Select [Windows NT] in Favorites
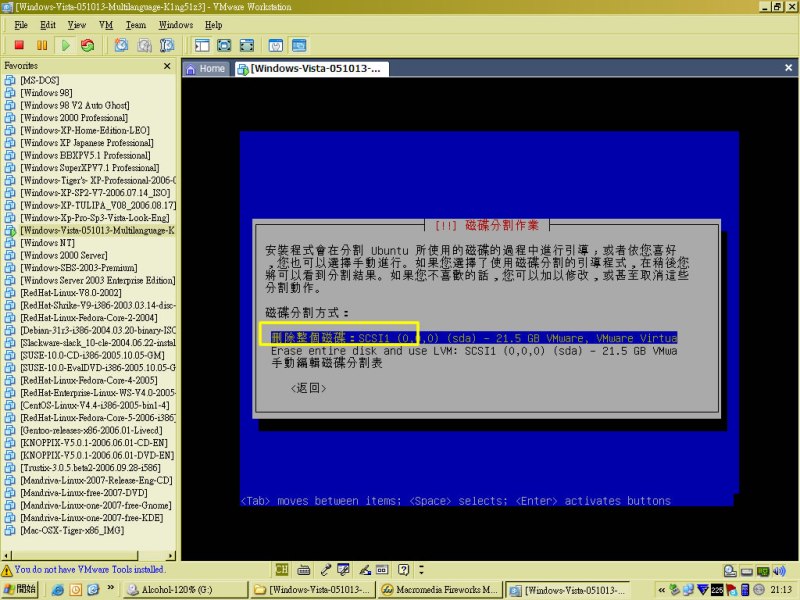 tap(47, 243)
